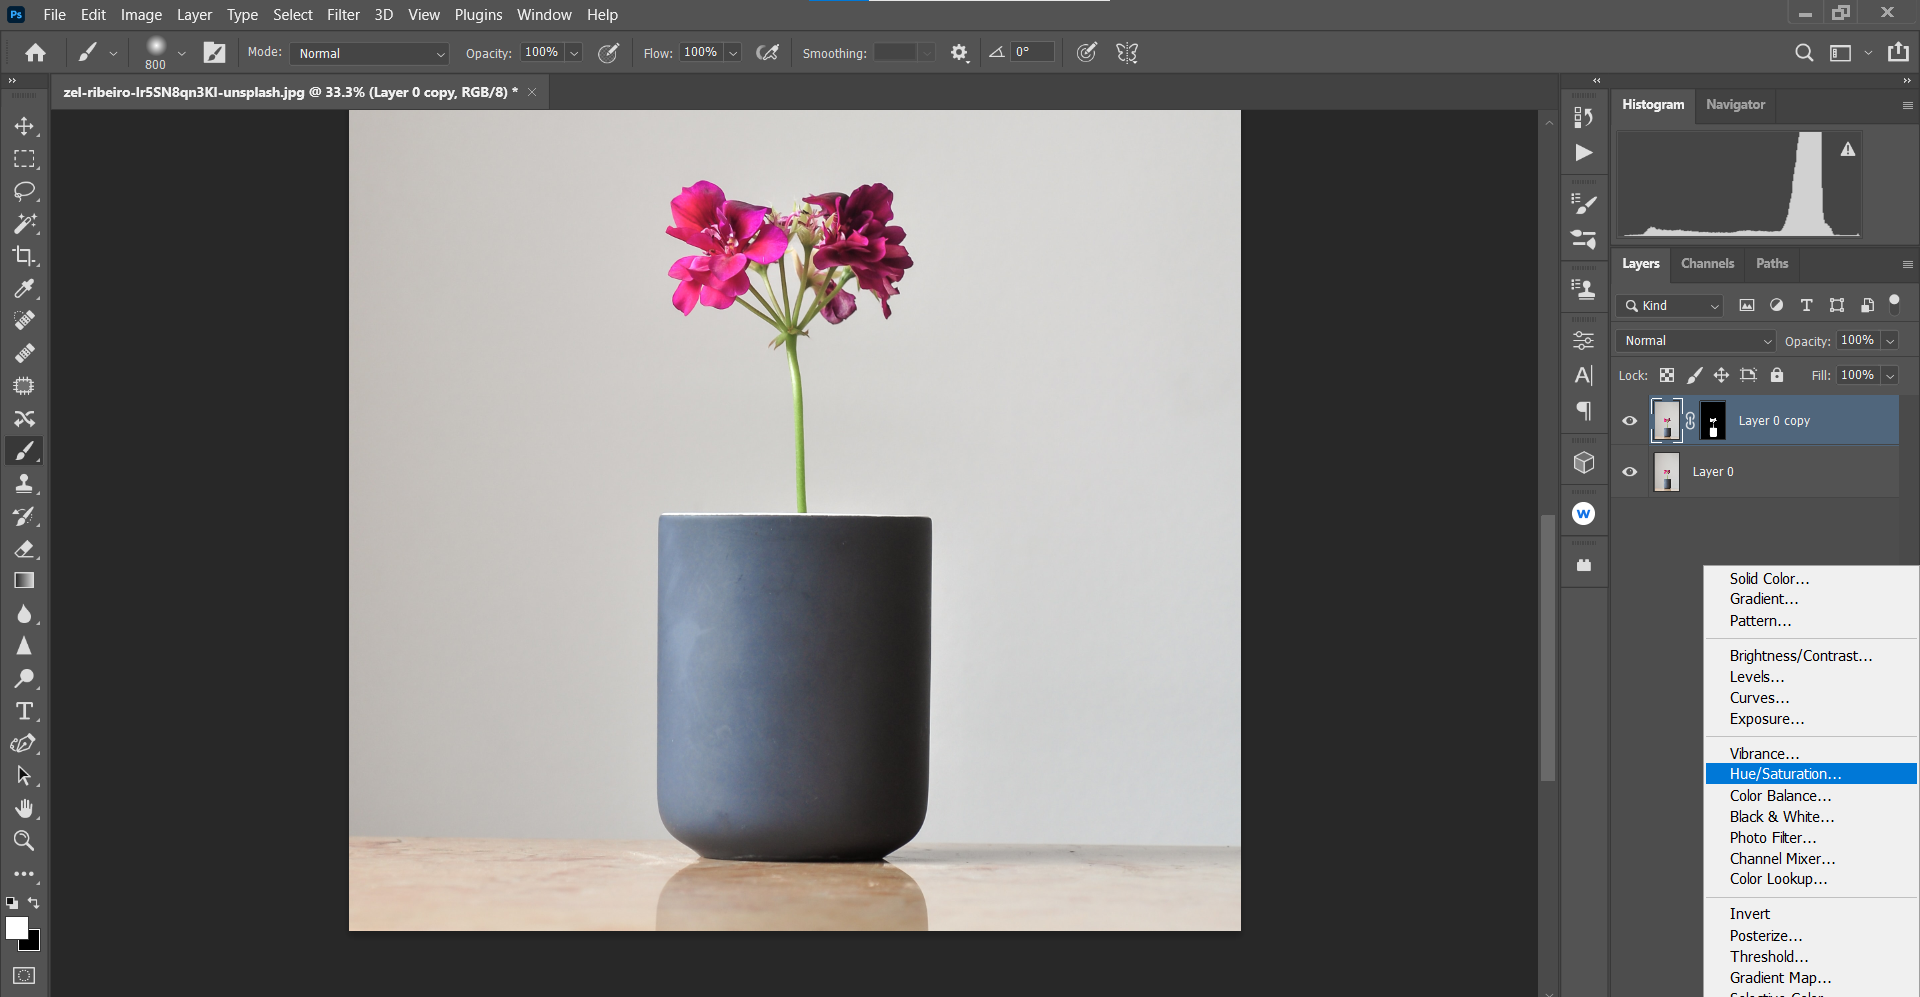Open the brush blending Mode dropdown

370,53
